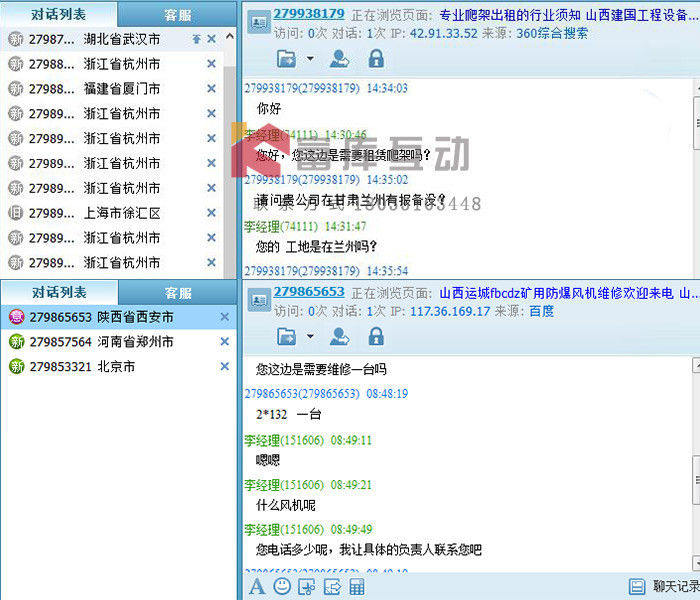Select conversation 福建省厦门市
The width and height of the screenshot is (700, 600).
[112, 89]
